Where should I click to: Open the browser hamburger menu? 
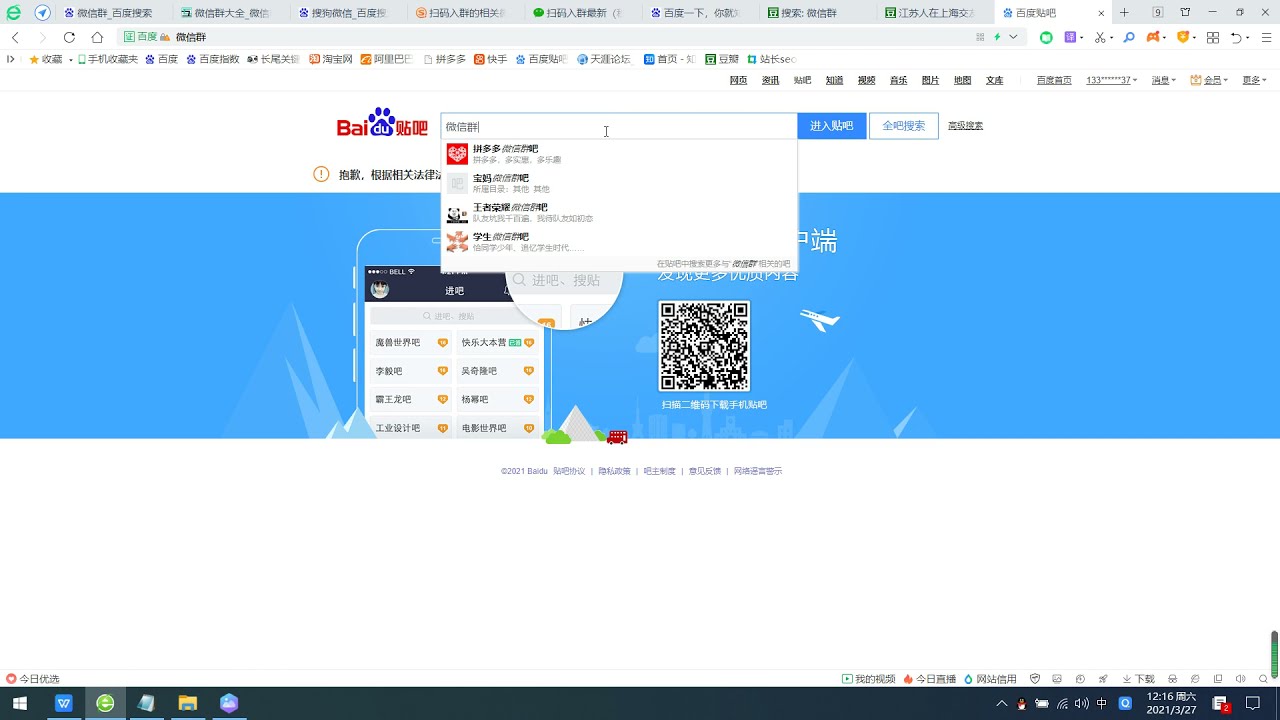coord(1265,37)
